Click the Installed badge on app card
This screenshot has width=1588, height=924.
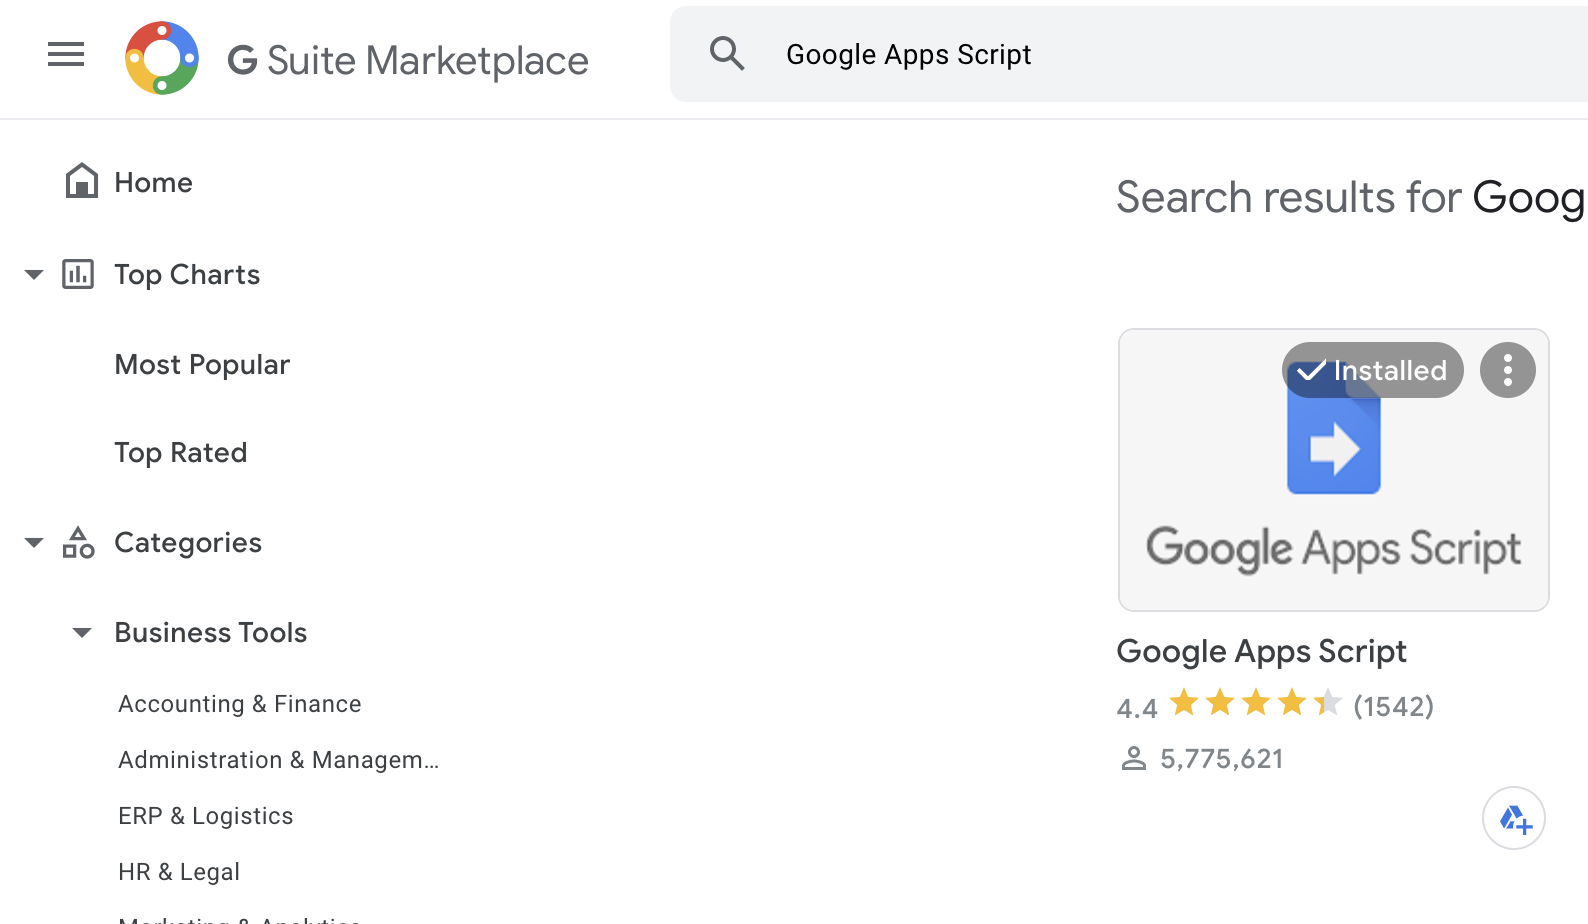(x=1373, y=370)
